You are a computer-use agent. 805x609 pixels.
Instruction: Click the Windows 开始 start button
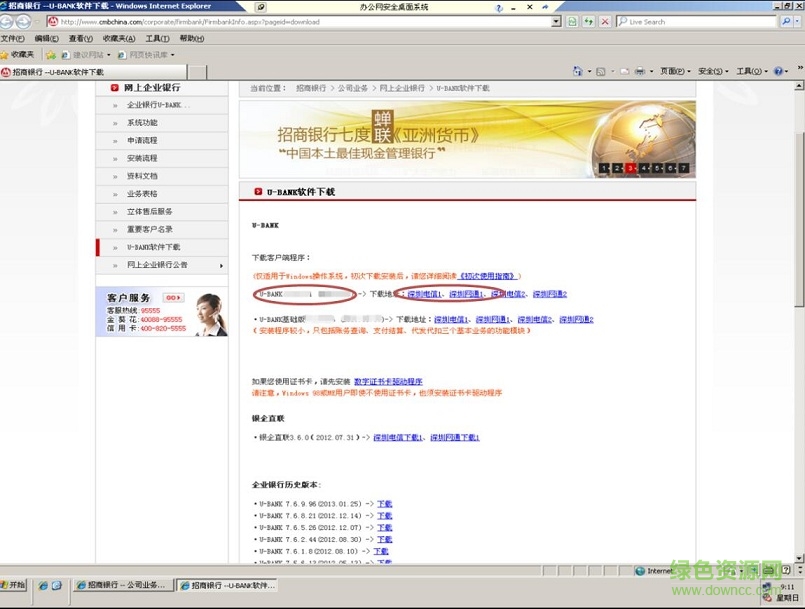(x=13, y=585)
